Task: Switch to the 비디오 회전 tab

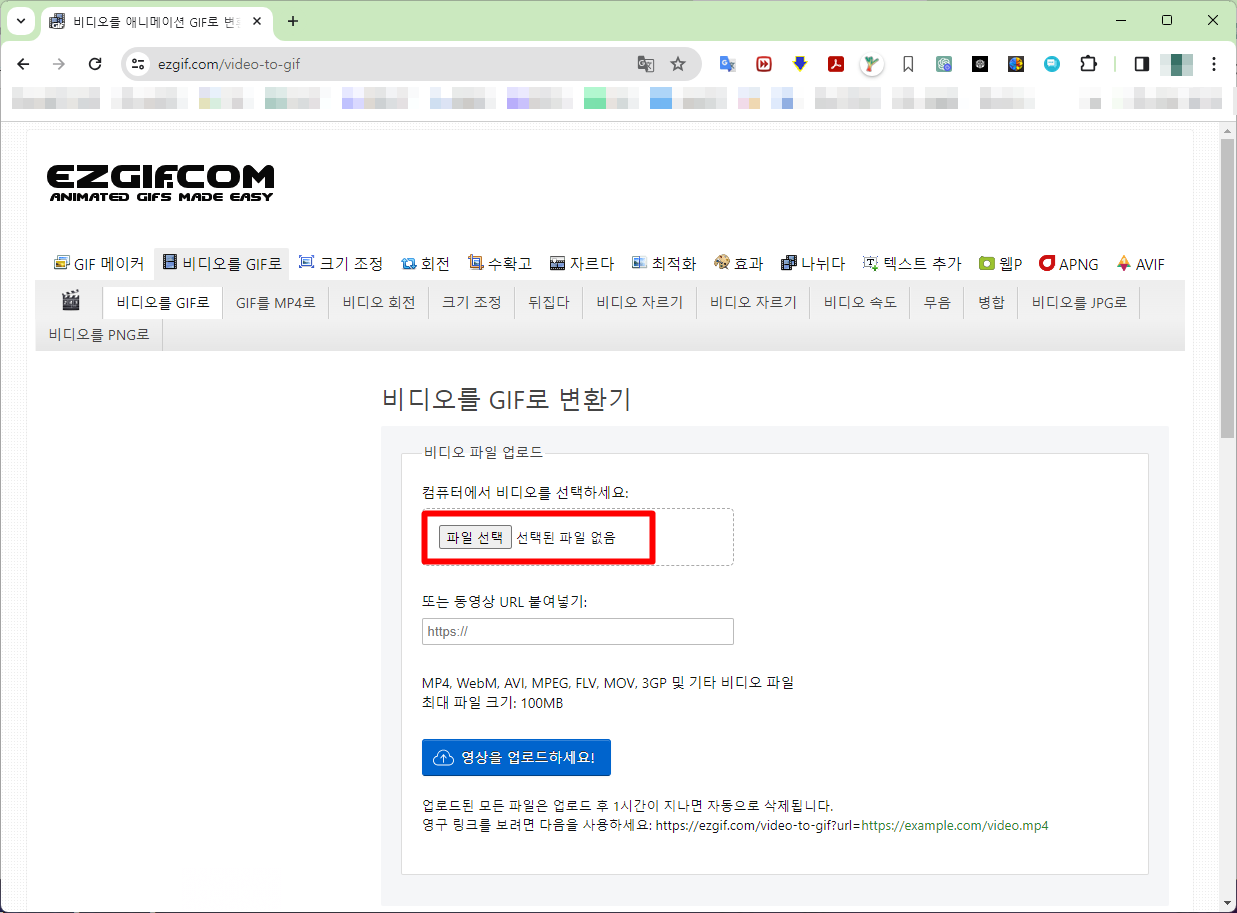Action: click(x=379, y=303)
